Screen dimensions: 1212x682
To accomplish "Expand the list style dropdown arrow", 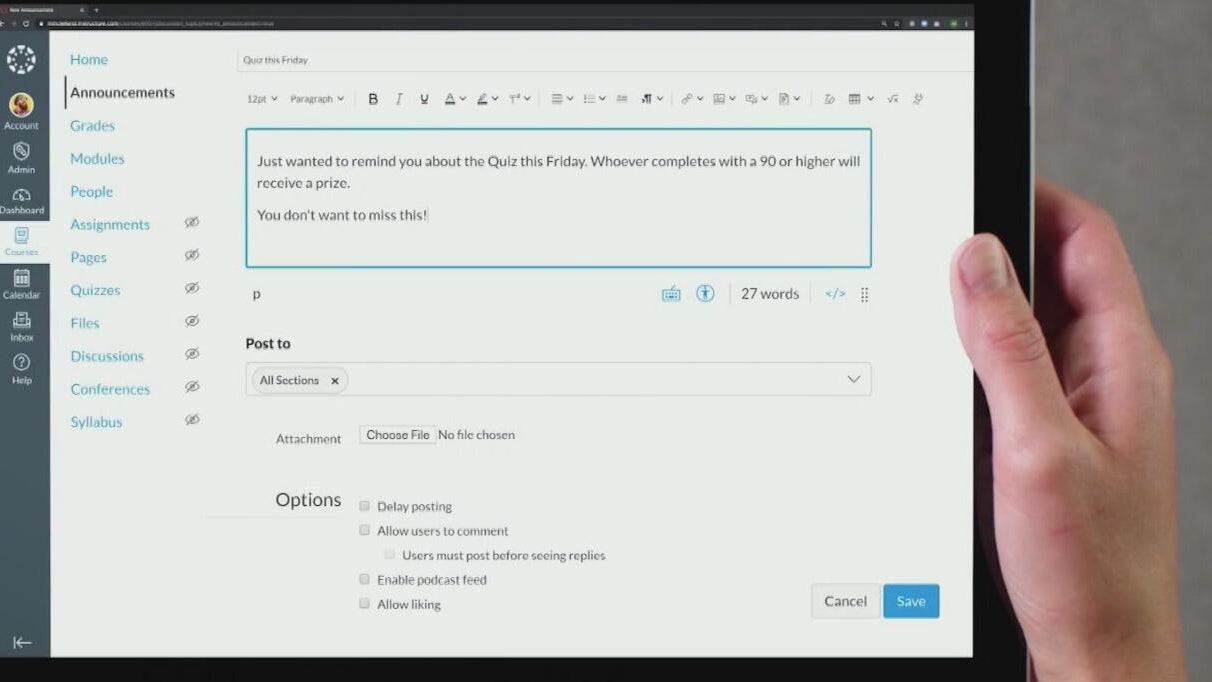I will pyautogui.click(x=602, y=99).
